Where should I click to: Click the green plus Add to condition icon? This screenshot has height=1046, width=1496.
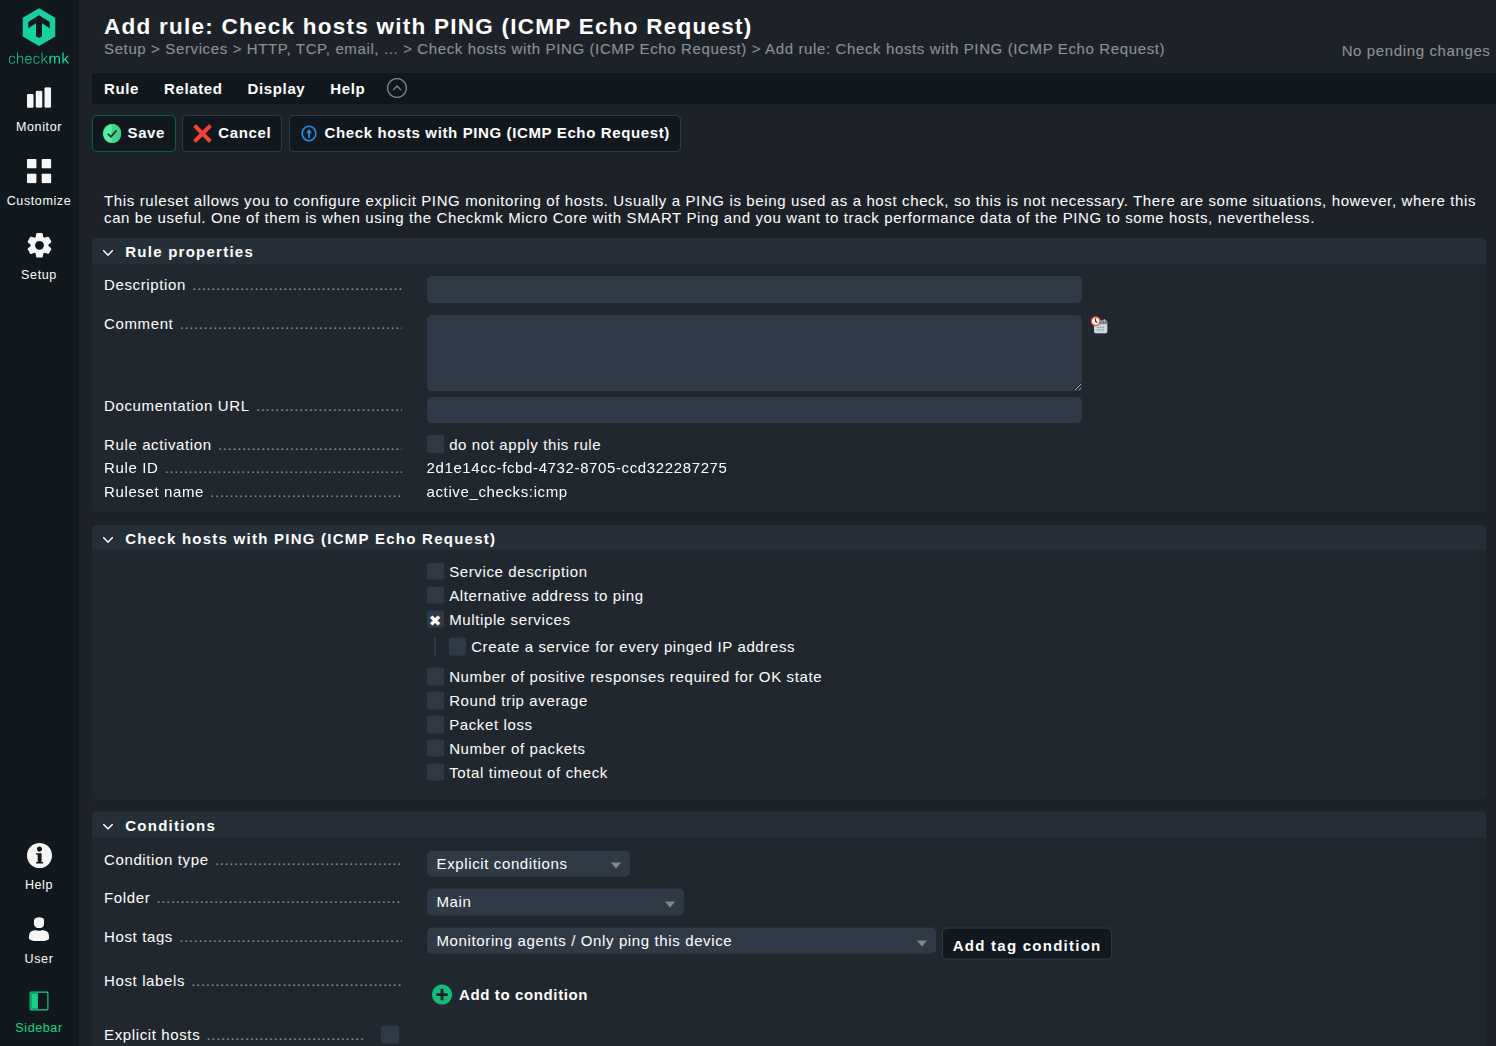pyautogui.click(x=442, y=995)
